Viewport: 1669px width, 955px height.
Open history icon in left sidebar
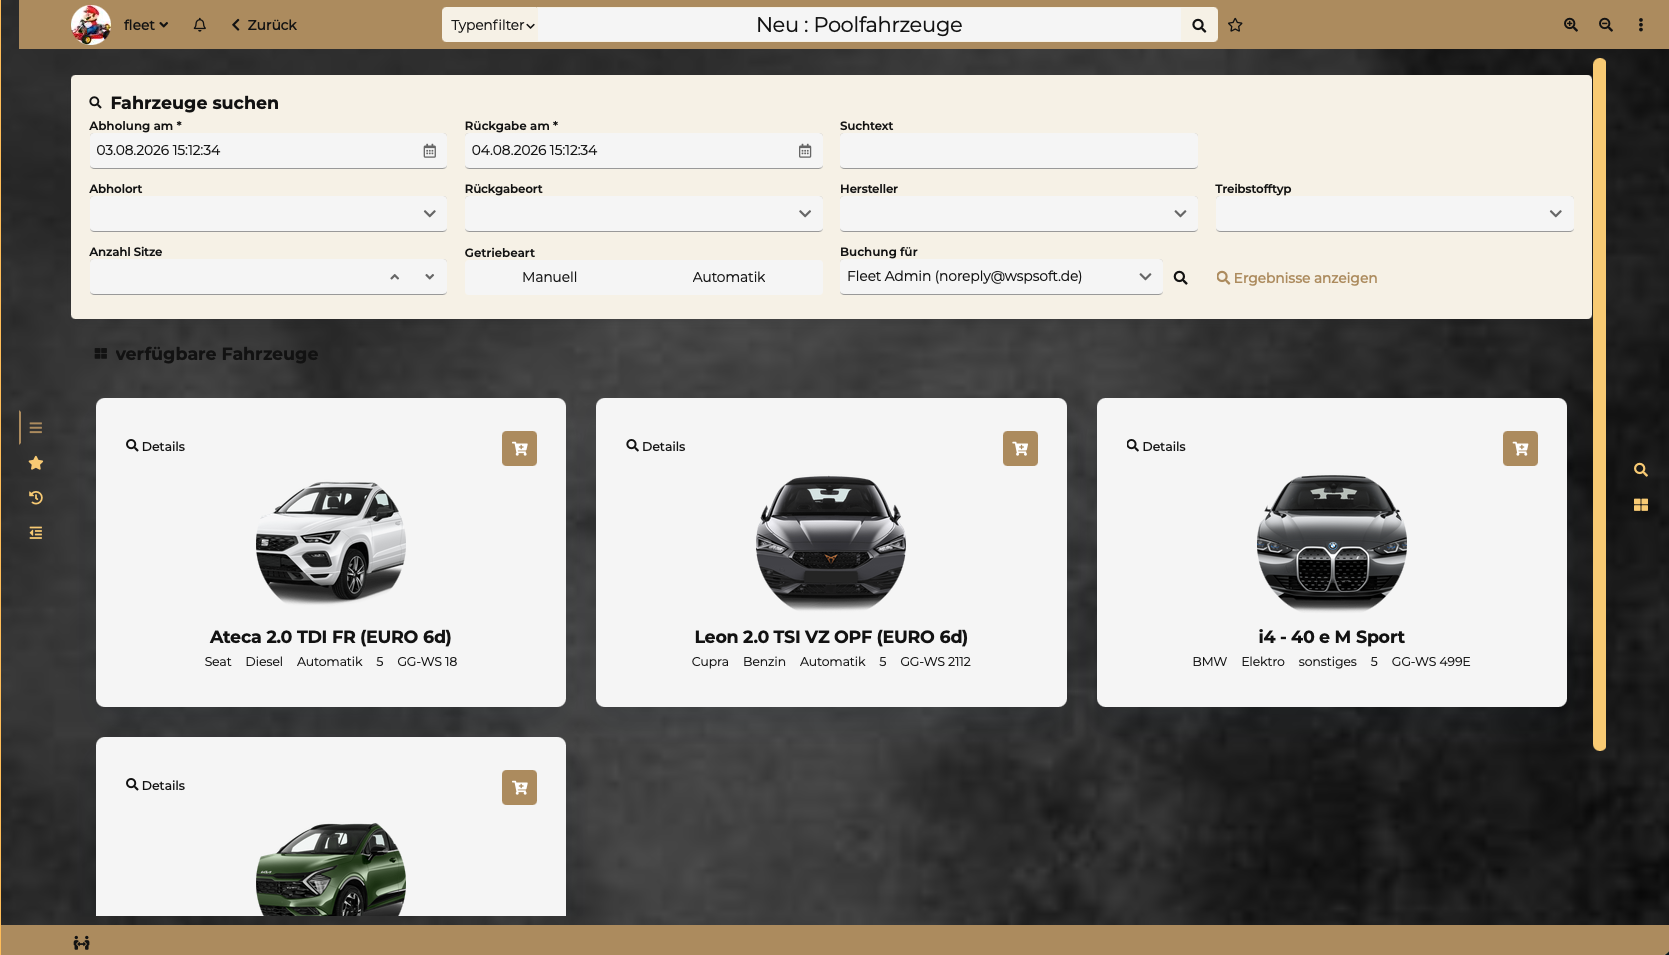tap(36, 498)
